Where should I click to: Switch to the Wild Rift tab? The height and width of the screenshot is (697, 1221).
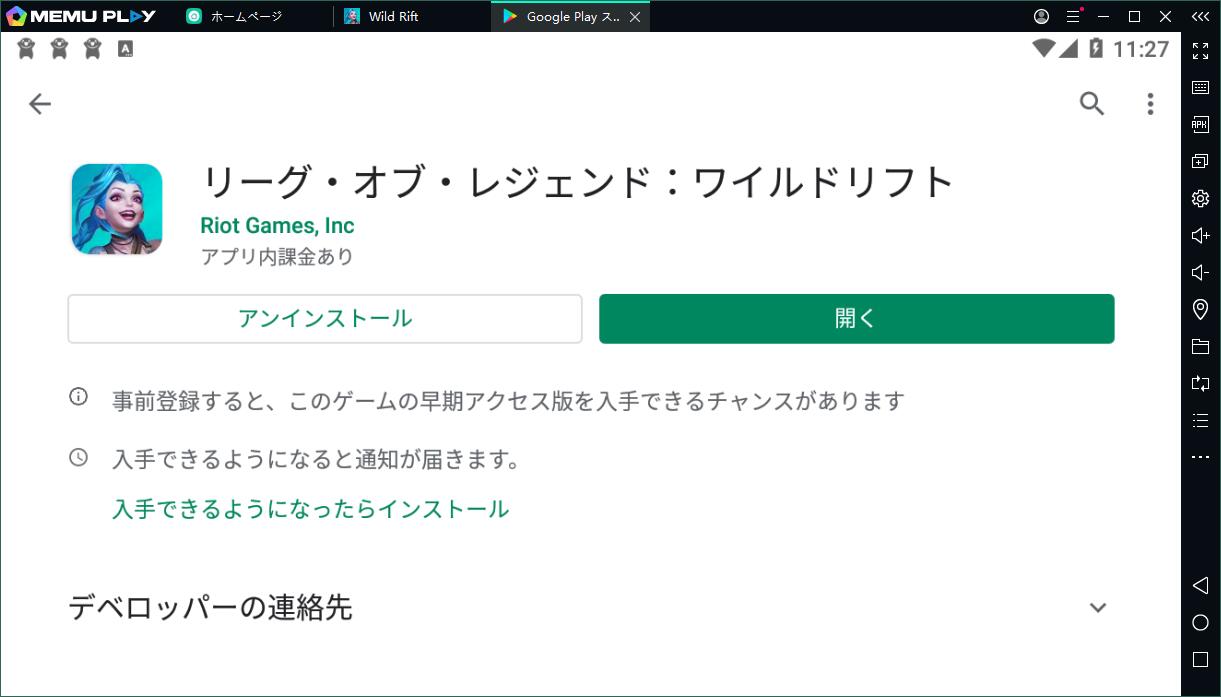pos(394,17)
